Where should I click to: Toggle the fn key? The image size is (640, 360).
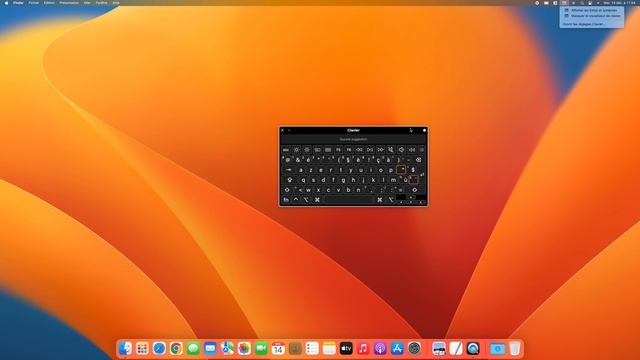286,200
